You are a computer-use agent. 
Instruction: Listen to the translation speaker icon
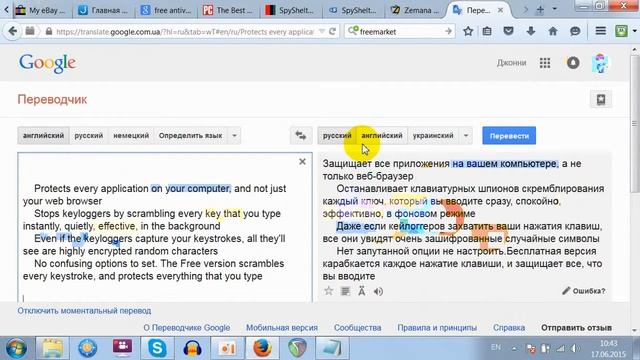tap(378, 291)
